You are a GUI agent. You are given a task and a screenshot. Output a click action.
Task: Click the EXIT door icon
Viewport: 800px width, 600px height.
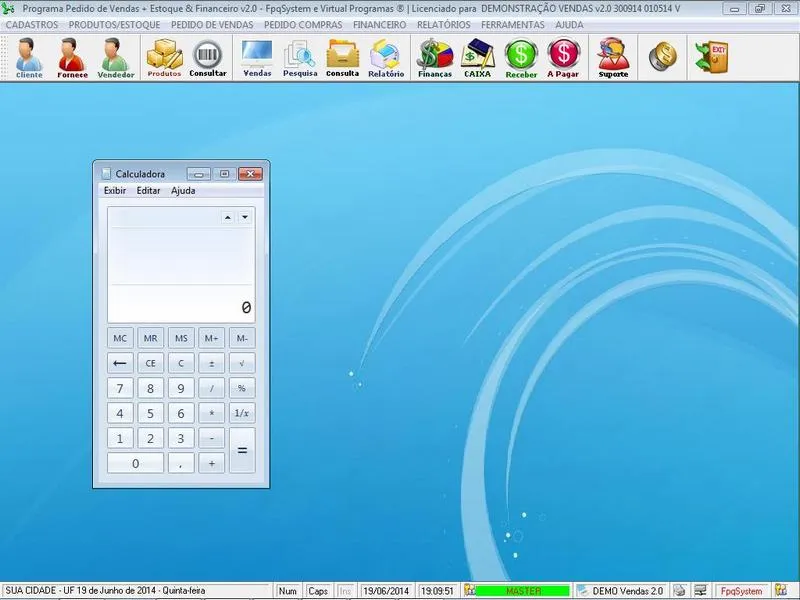712,57
